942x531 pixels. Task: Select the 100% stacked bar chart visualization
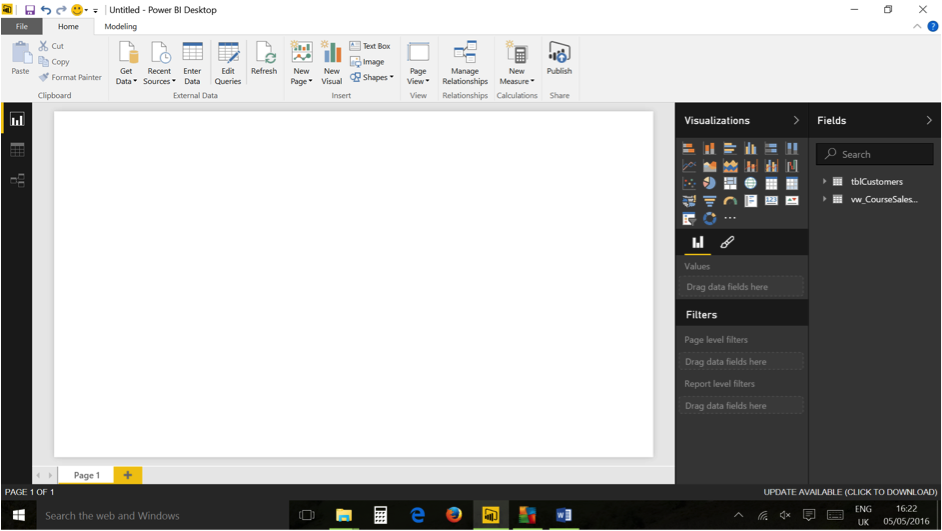pyautogui.click(x=771, y=148)
